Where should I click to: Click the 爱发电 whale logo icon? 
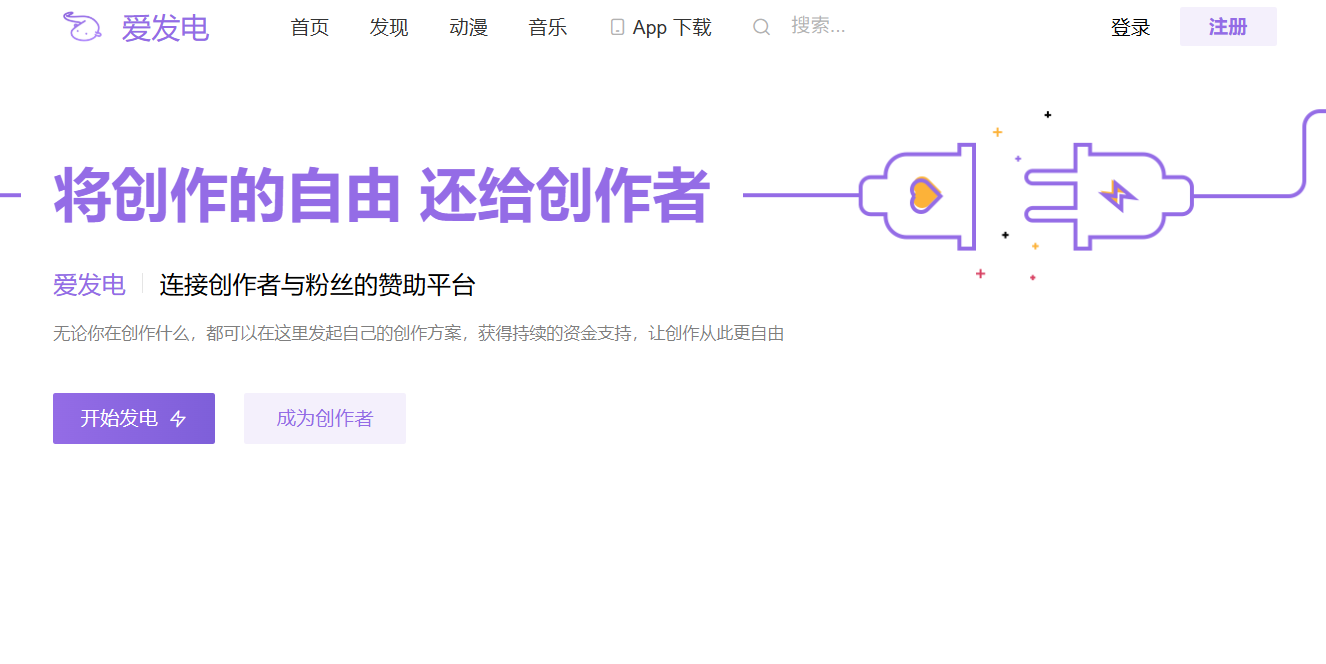pyautogui.click(x=84, y=27)
